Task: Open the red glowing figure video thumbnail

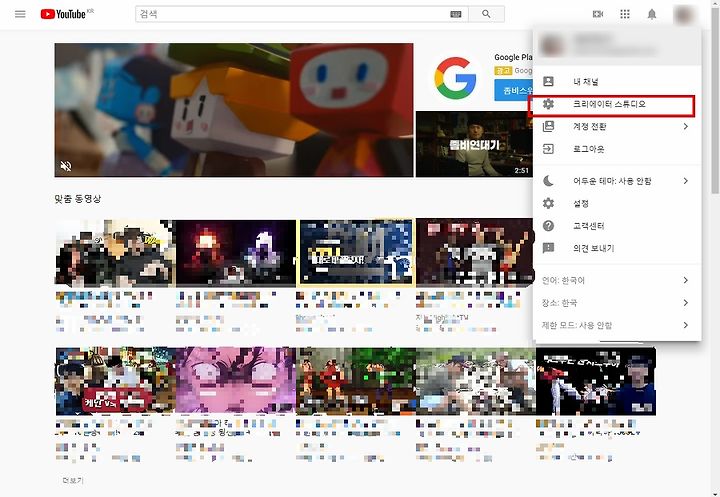Action: (236, 253)
